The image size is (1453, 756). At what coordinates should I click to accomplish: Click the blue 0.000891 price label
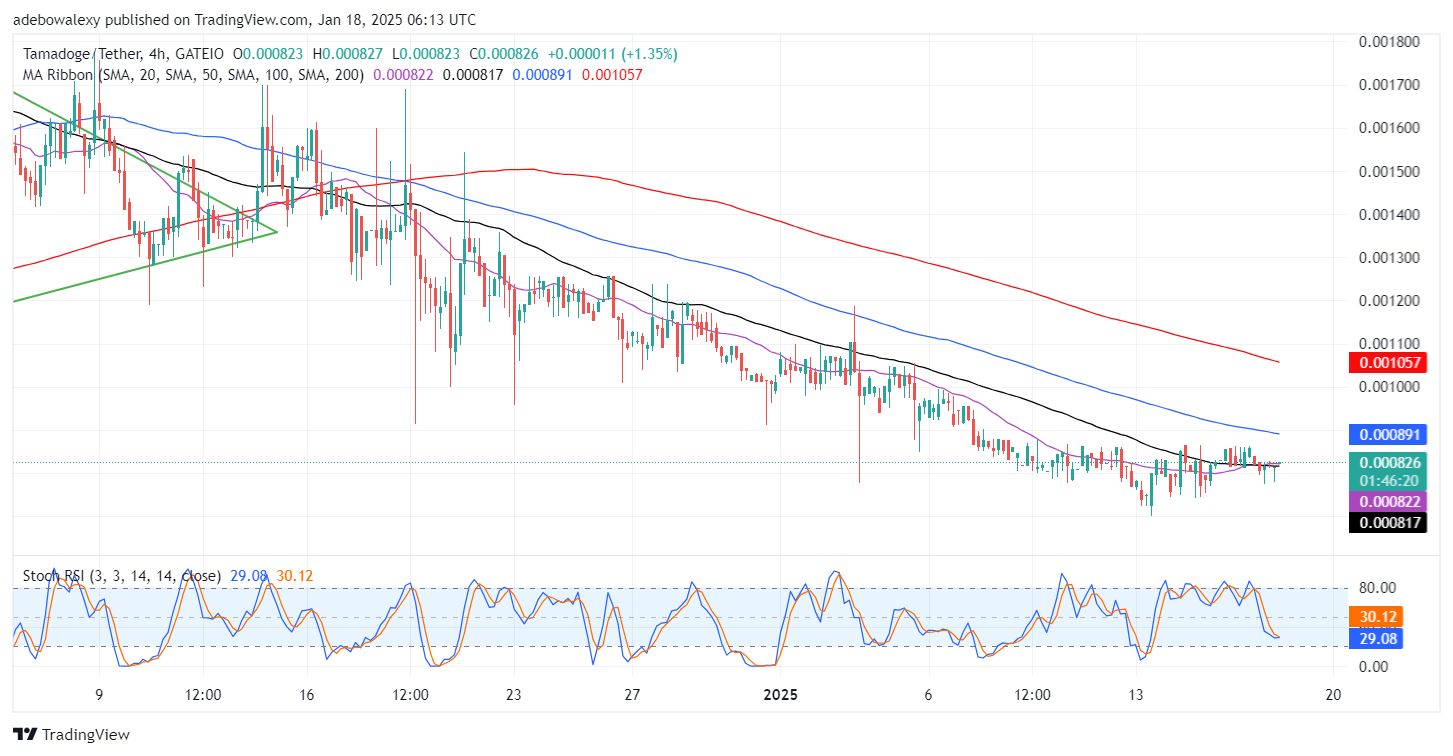pyautogui.click(x=1389, y=435)
